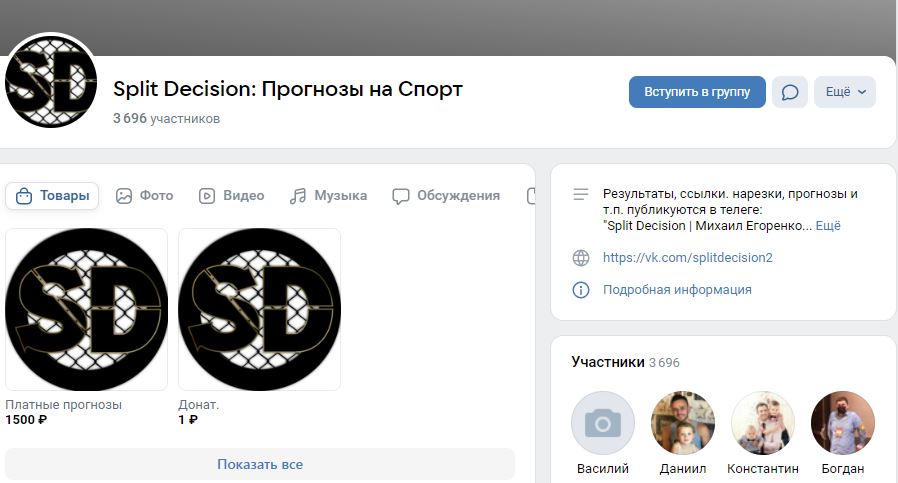
Task: Click the name Константин
Action: tap(763, 469)
